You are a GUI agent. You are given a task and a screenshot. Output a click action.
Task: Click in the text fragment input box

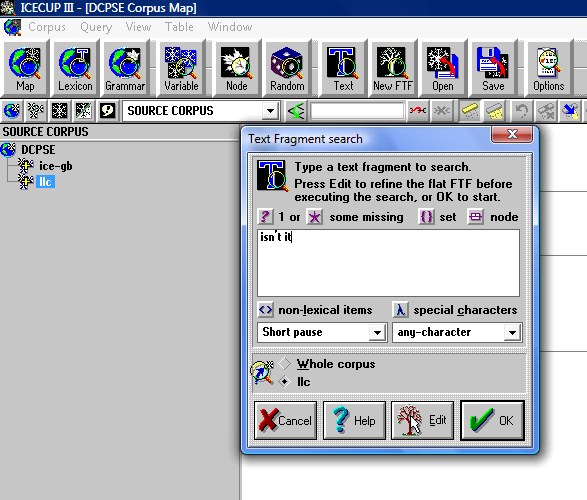(388, 263)
